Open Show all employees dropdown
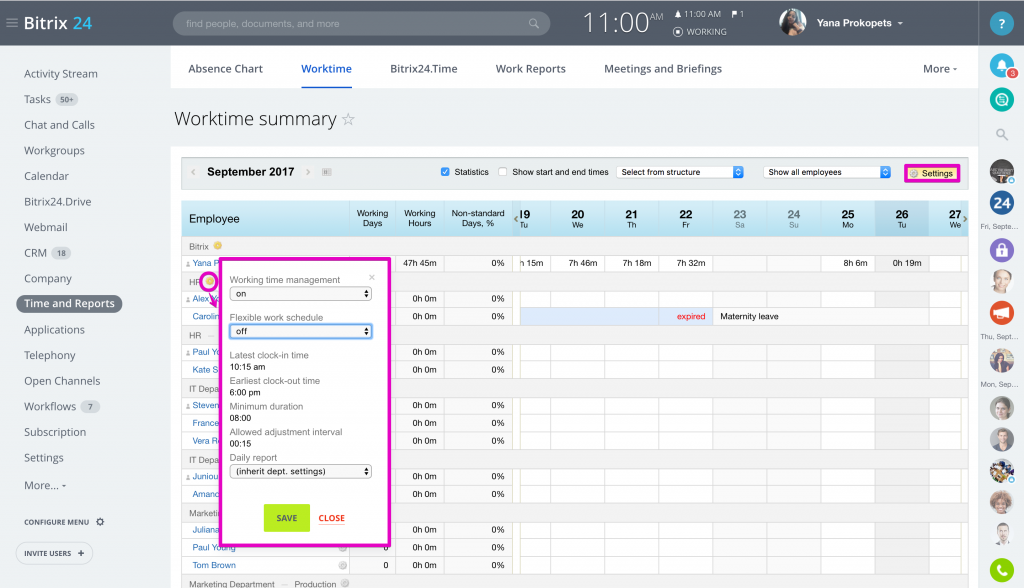Image resolution: width=1024 pixels, height=588 pixels. pyautogui.click(x=827, y=172)
